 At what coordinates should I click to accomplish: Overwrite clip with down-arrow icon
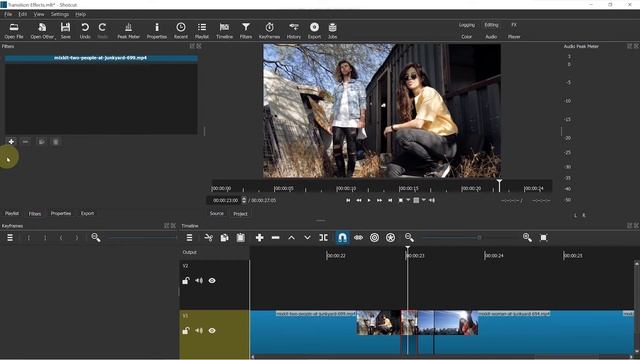(307, 238)
